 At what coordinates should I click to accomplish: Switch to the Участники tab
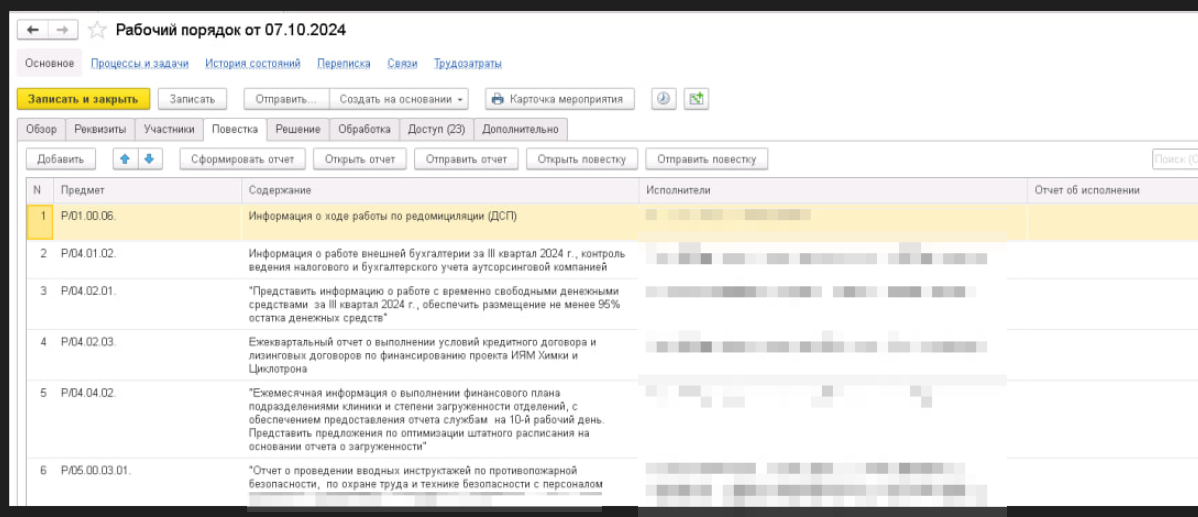(170, 130)
